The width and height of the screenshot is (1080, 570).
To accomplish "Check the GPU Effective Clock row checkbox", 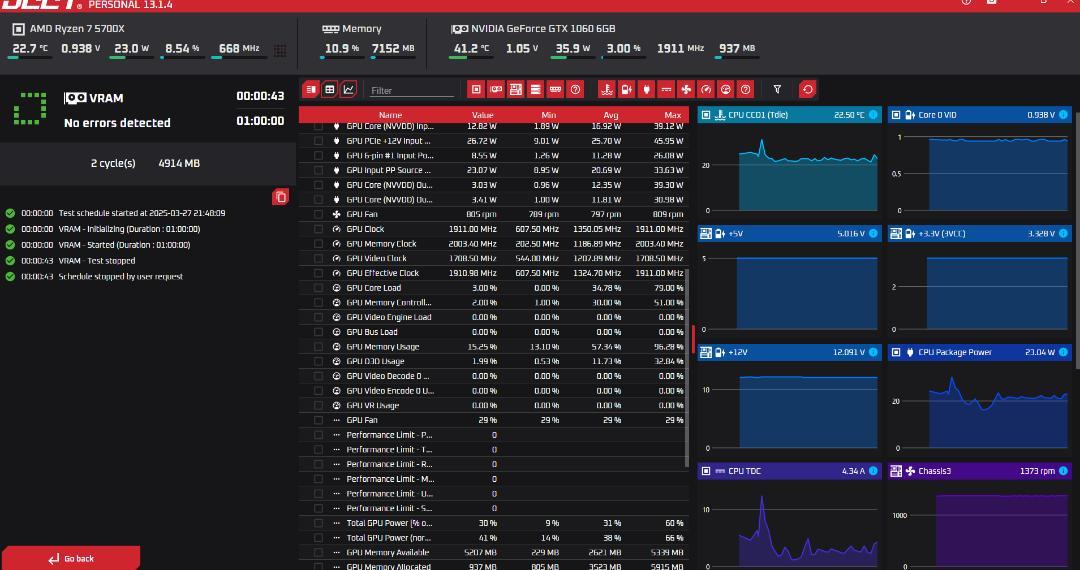I will [x=318, y=273].
